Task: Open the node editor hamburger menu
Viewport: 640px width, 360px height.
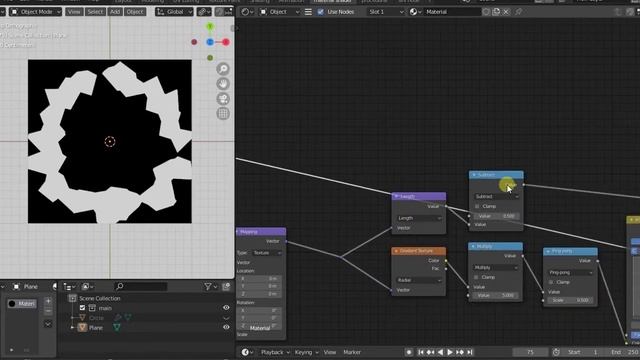Action: [308, 12]
